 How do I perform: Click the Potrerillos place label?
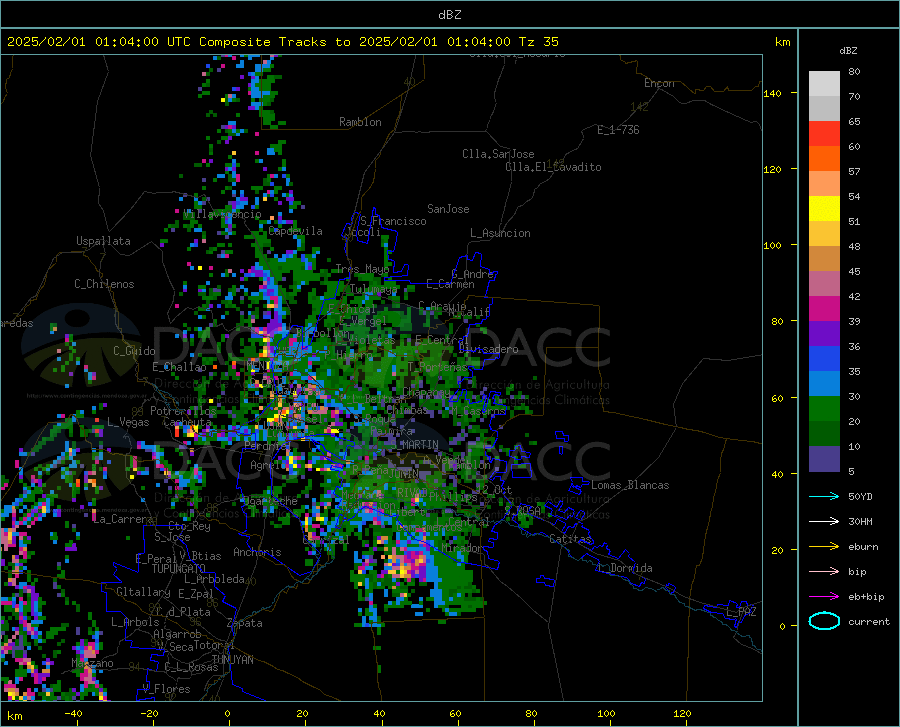(x=183, y=411)
